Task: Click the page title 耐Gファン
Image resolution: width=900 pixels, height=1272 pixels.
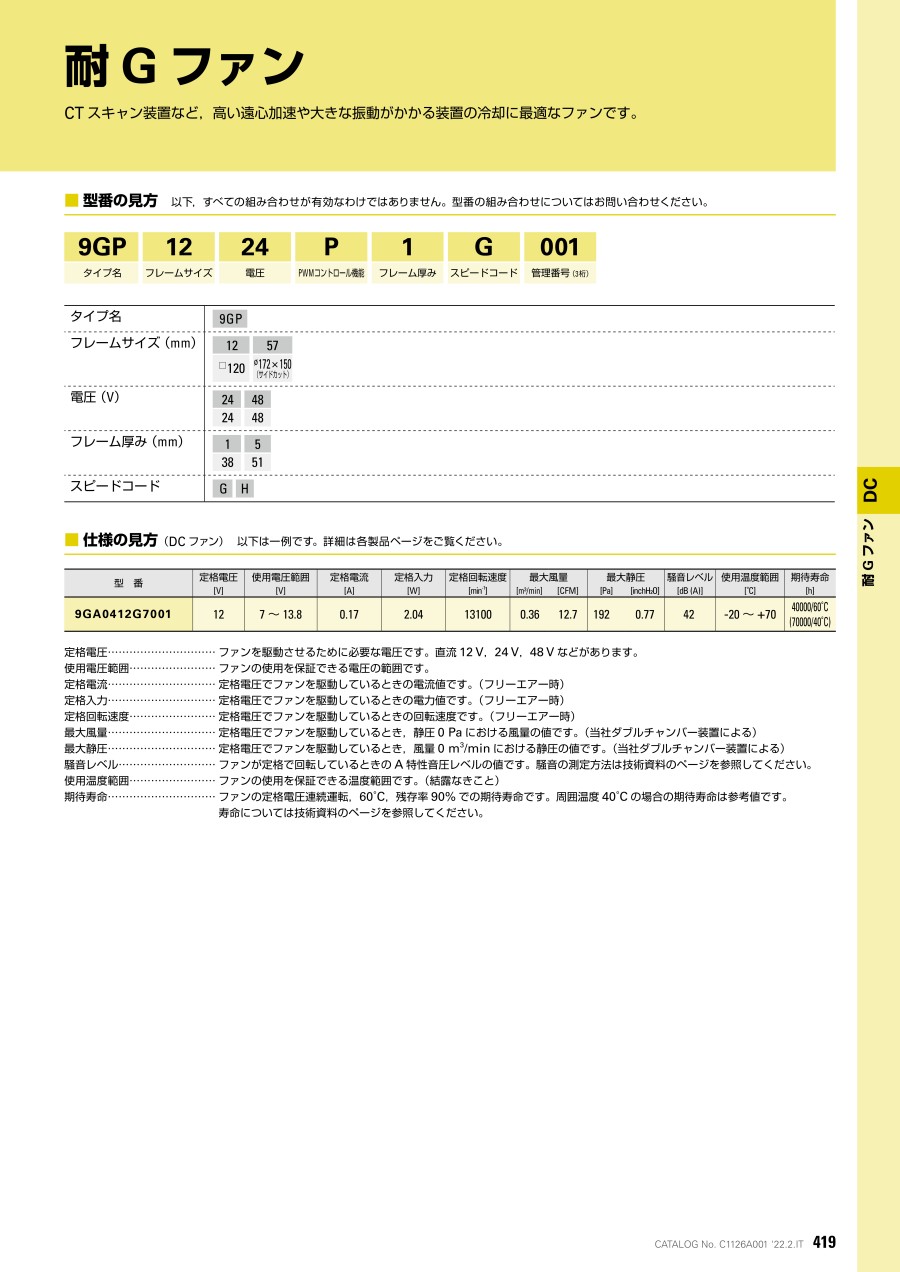Action: (184, 67)
